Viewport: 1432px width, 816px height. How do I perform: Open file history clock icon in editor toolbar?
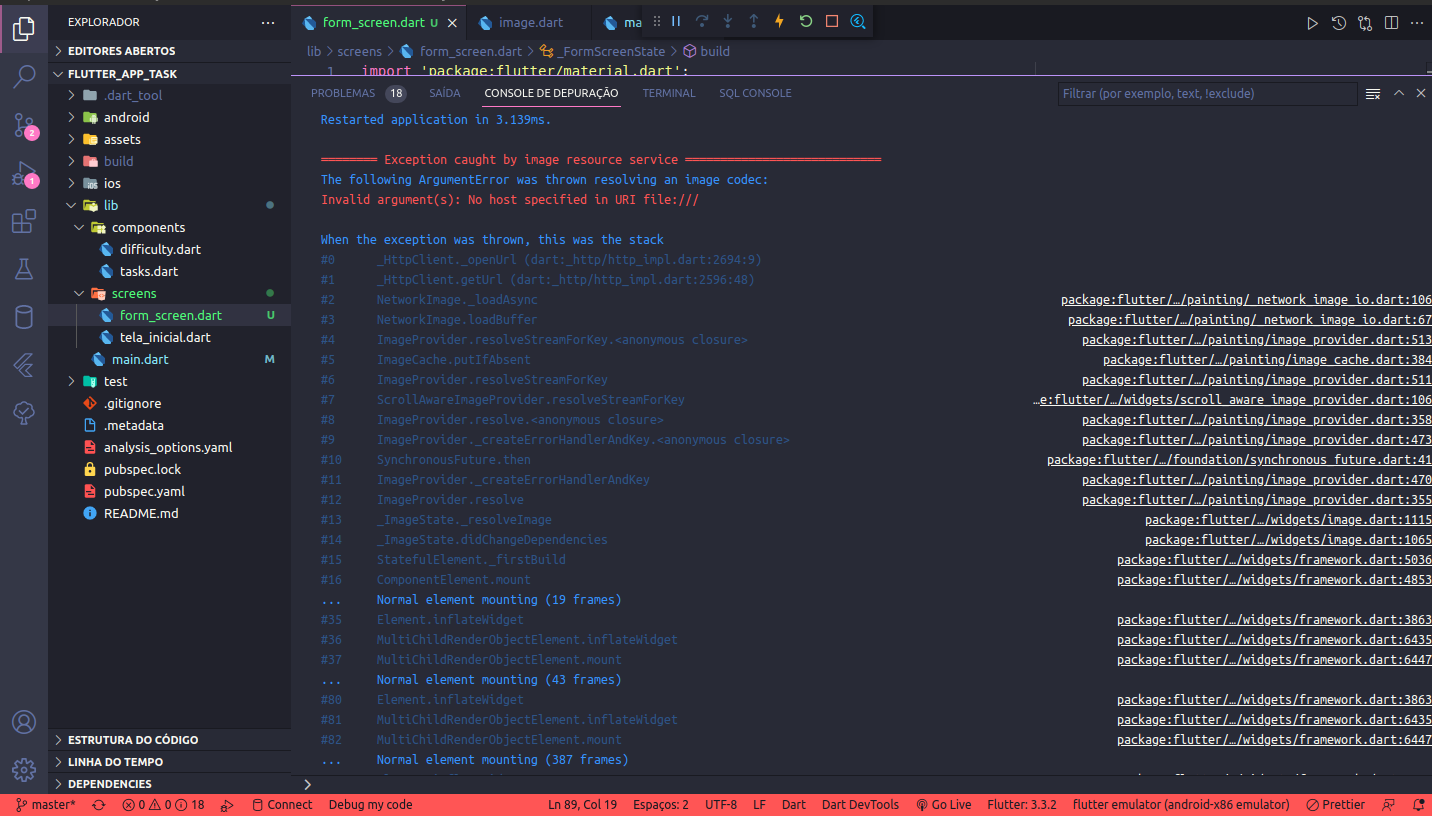(x=1339, y=23)
